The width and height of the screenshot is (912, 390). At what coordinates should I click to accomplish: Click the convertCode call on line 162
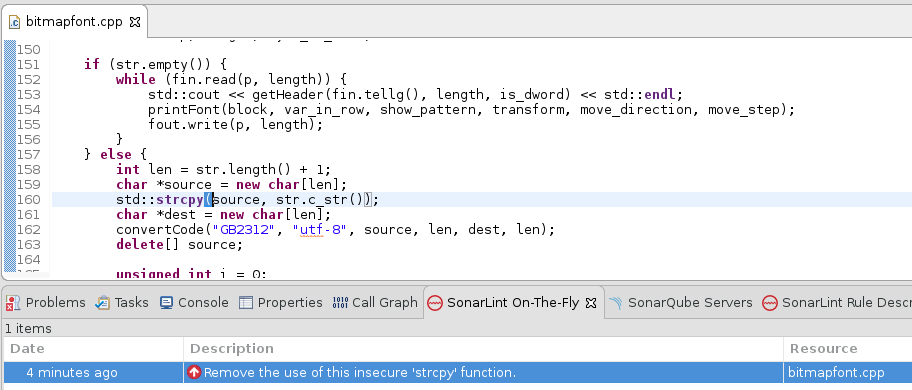[160, 230]
